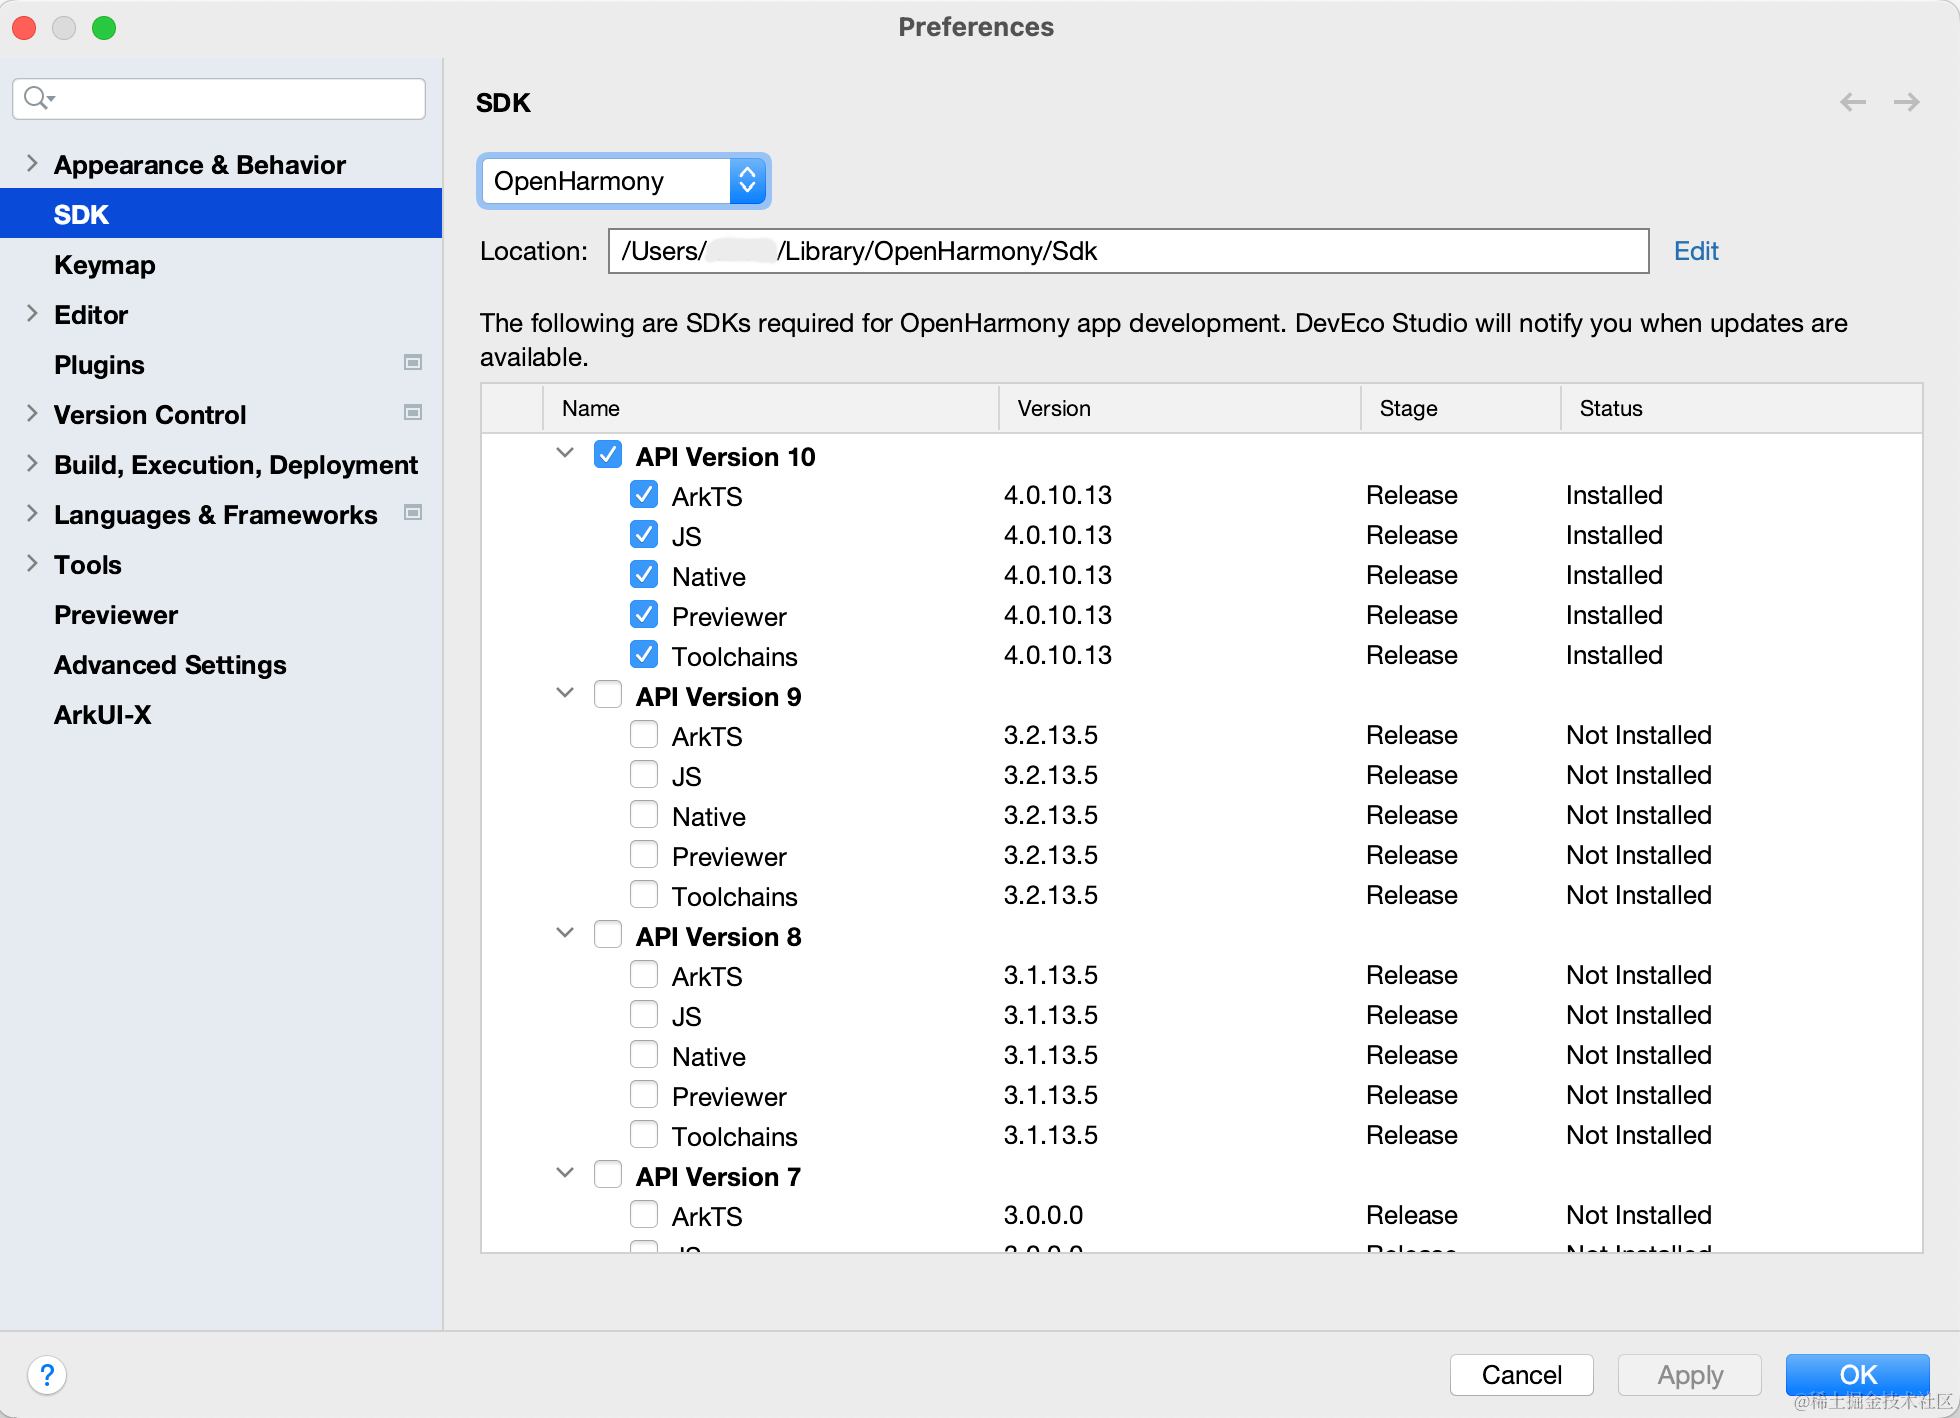Click the Editor expand icon in sidebar
The image size is (1960, 1418).
coord(33,313)
